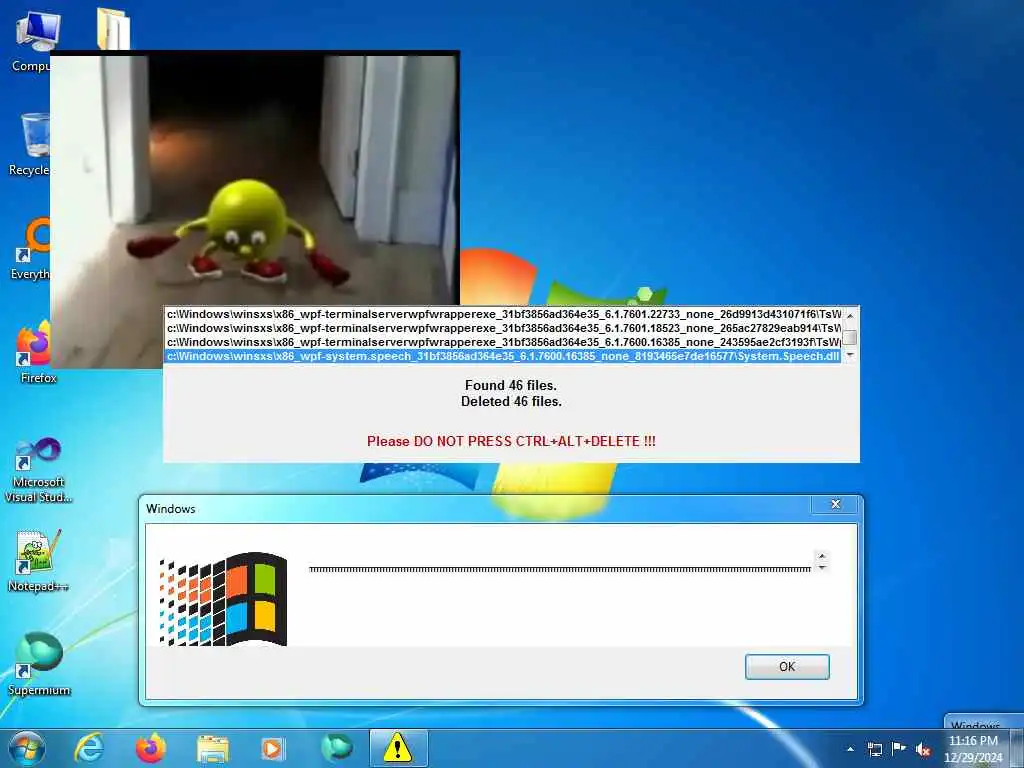Image resolution: width=1024 pixels, height=768 pixels.
Task: Open the Windows Start menu orb
Action: click(27, 748)
